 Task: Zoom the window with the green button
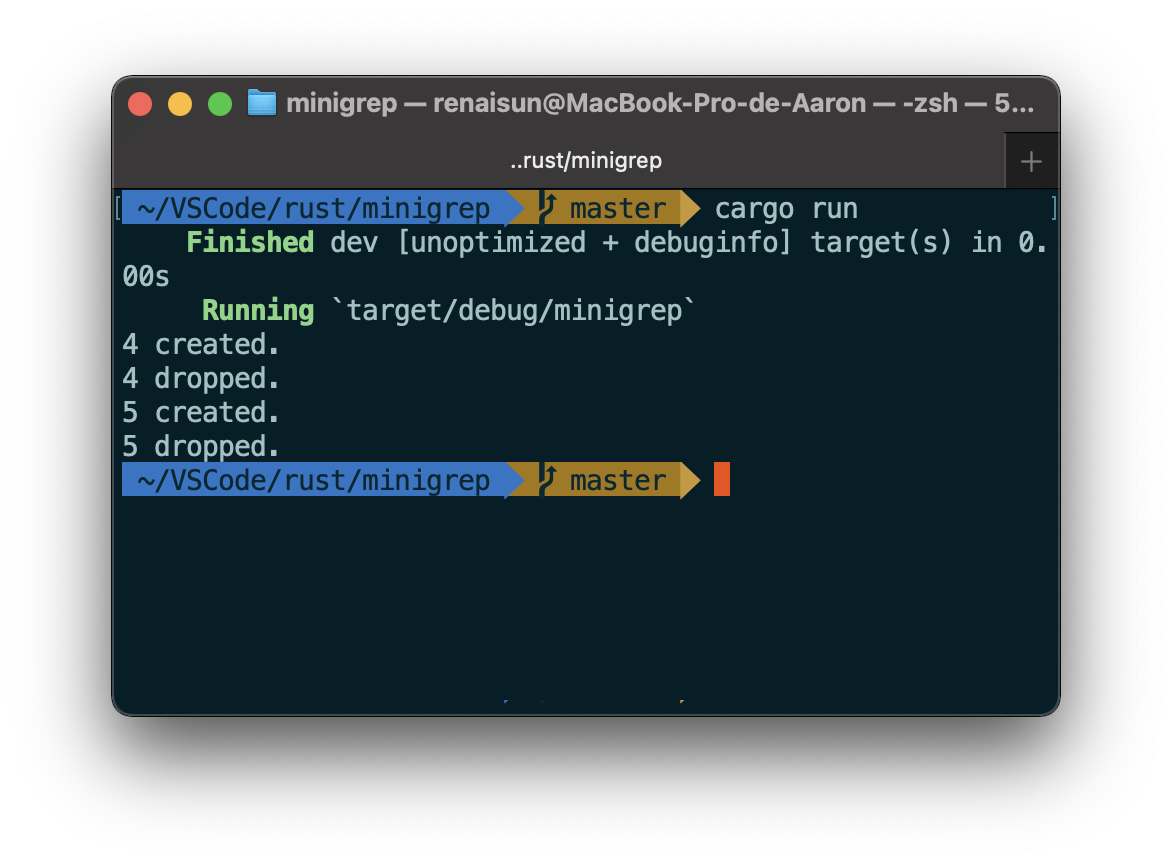point(220,104)
